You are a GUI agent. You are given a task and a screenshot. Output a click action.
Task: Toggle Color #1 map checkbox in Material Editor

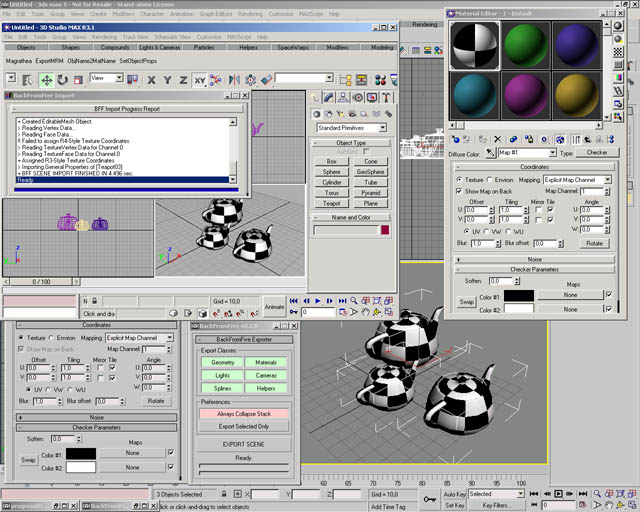point(609,294)
